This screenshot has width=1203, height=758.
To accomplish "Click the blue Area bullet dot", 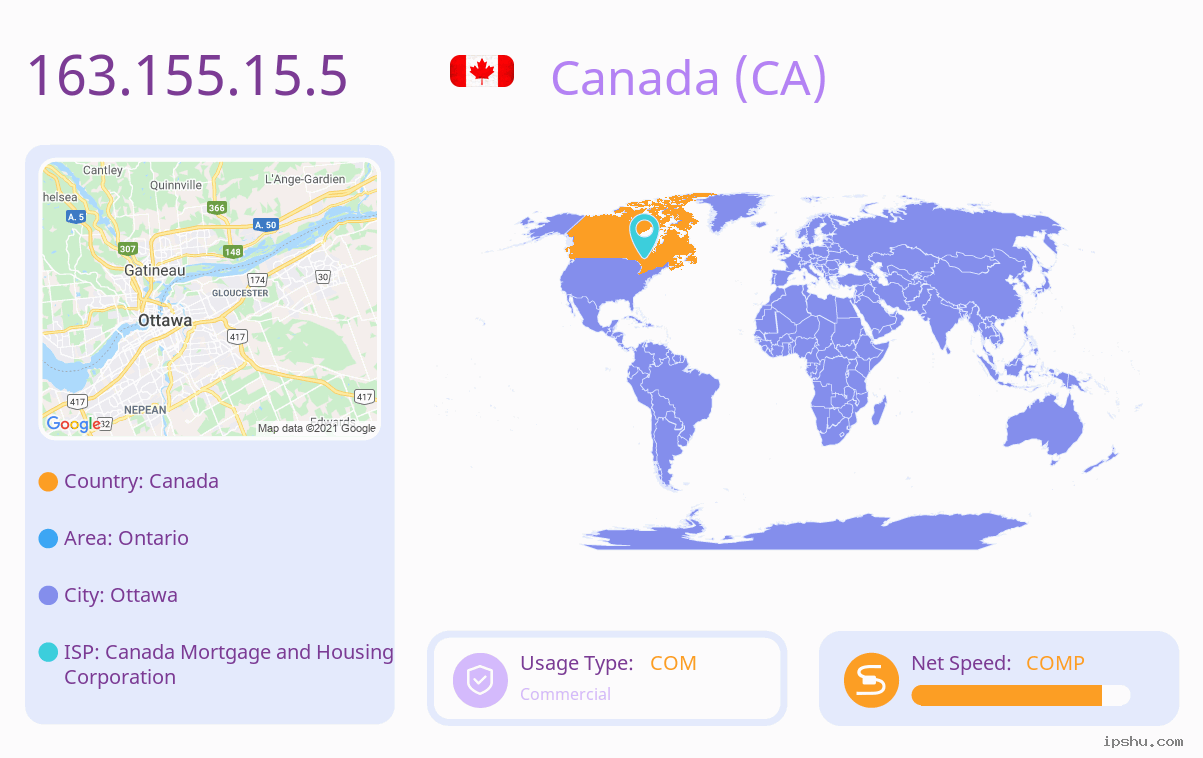I will (x=48, y=539).
